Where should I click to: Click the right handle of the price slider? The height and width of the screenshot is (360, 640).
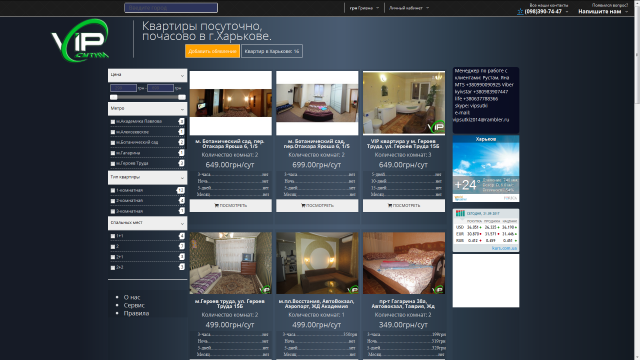click(182, 97)
